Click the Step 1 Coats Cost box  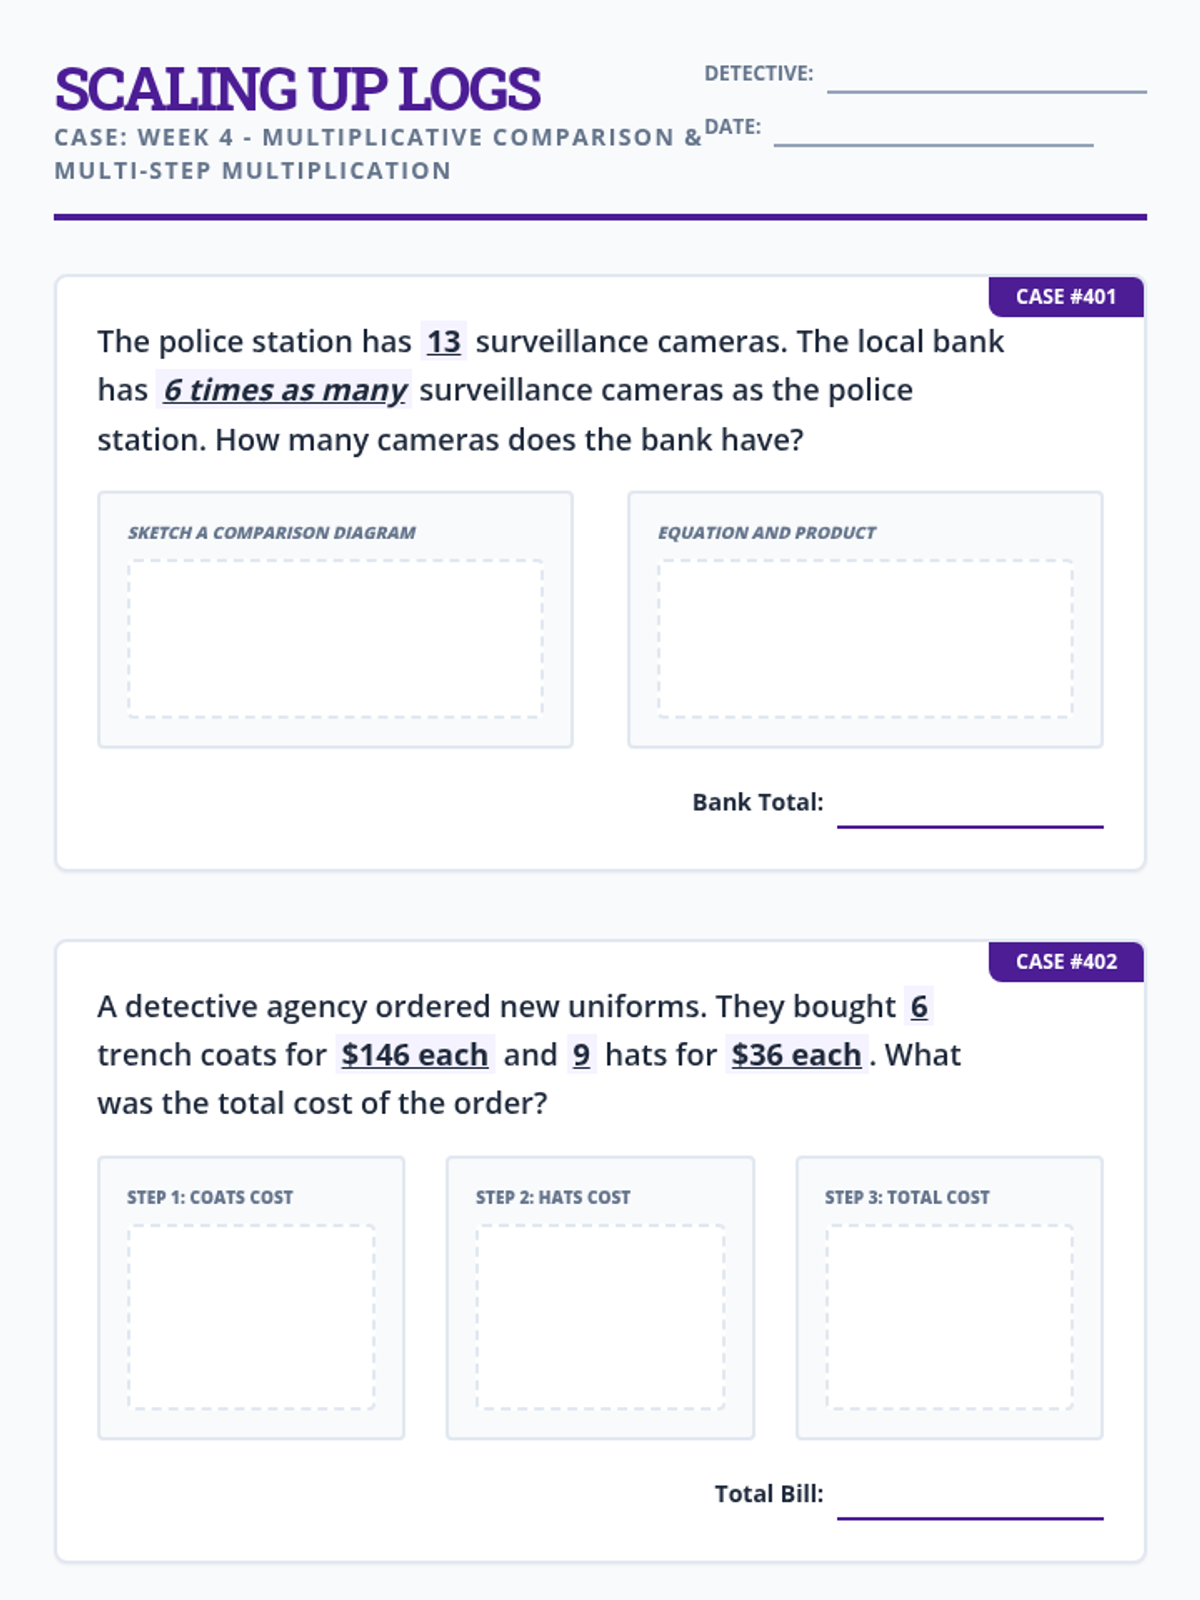point(251,1316)
